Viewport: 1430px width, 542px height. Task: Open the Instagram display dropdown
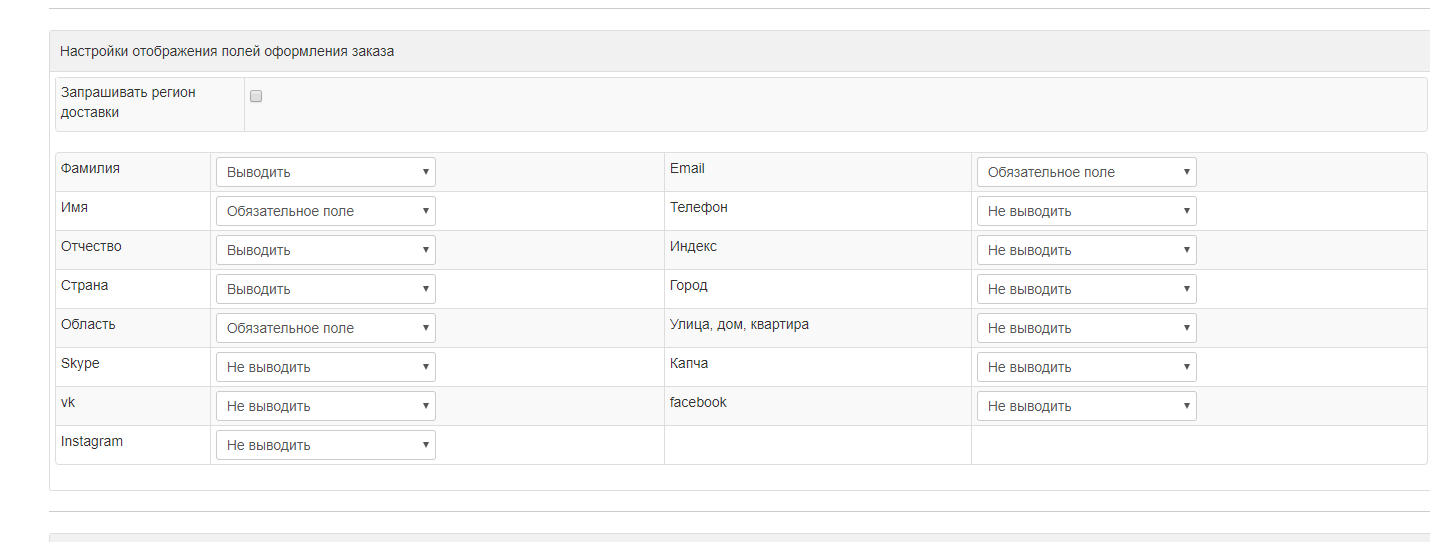(326, 445)
